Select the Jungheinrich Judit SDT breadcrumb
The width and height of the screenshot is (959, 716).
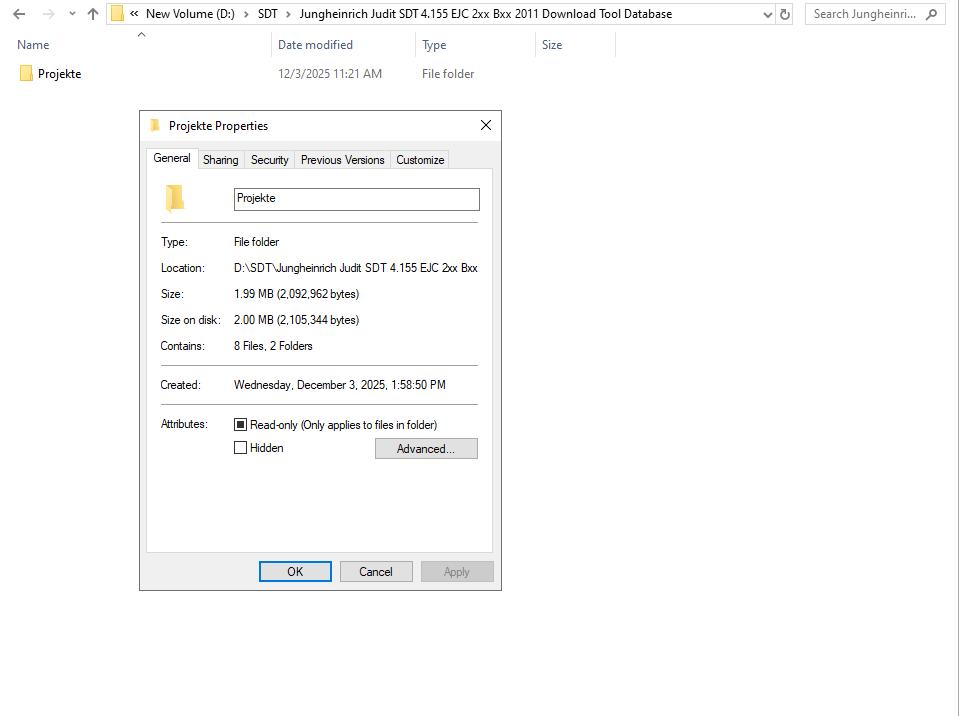(486, 13)
